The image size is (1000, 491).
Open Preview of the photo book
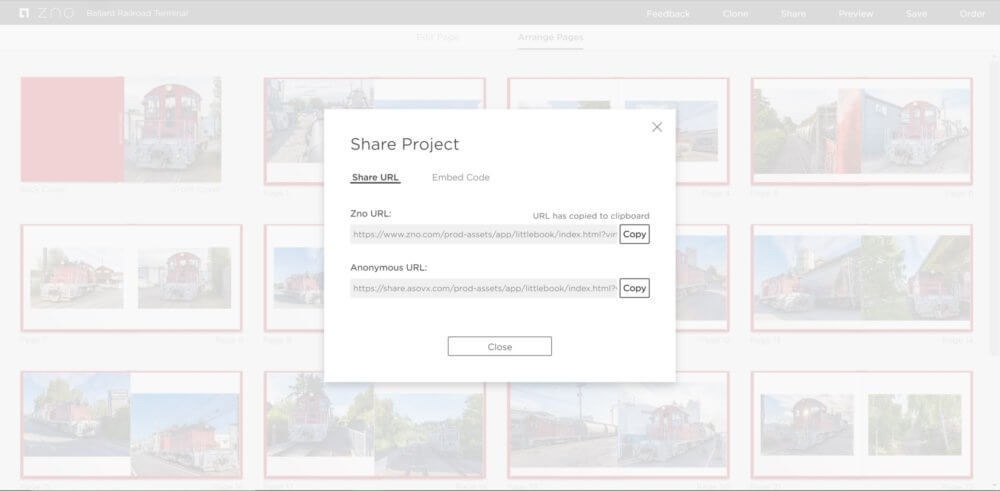(x=855, y=14)
